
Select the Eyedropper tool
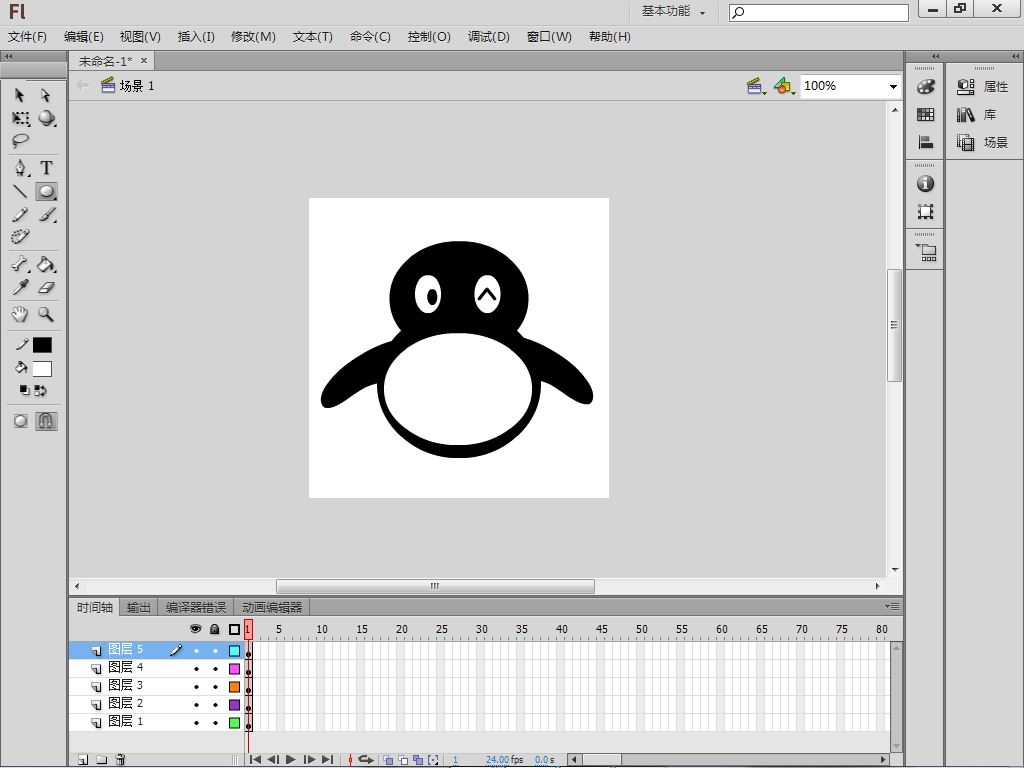point(20,287)
